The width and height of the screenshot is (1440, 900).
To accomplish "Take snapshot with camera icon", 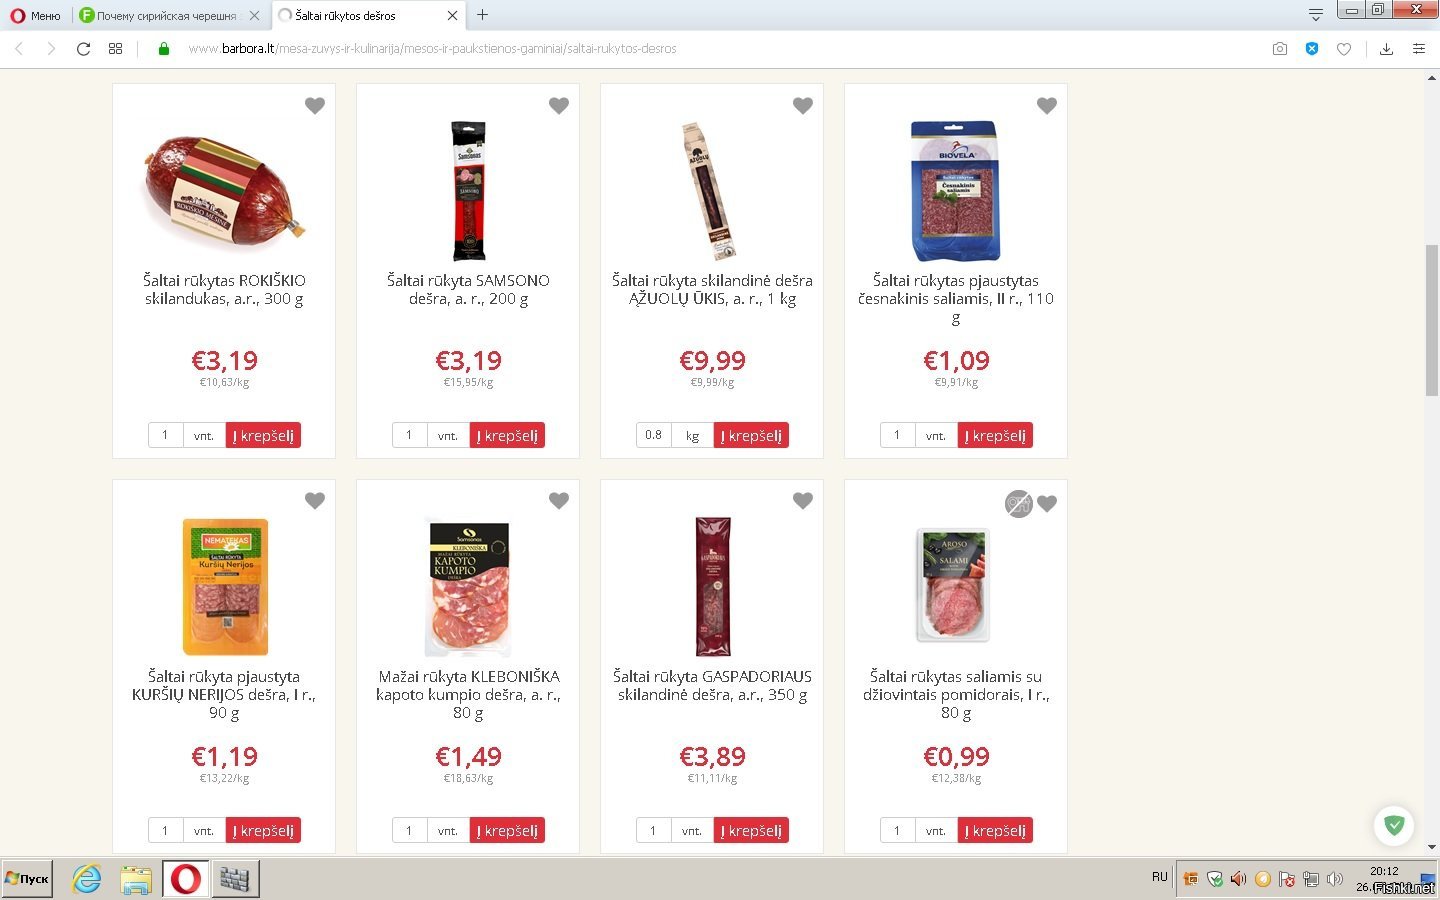I will 1280,48.
